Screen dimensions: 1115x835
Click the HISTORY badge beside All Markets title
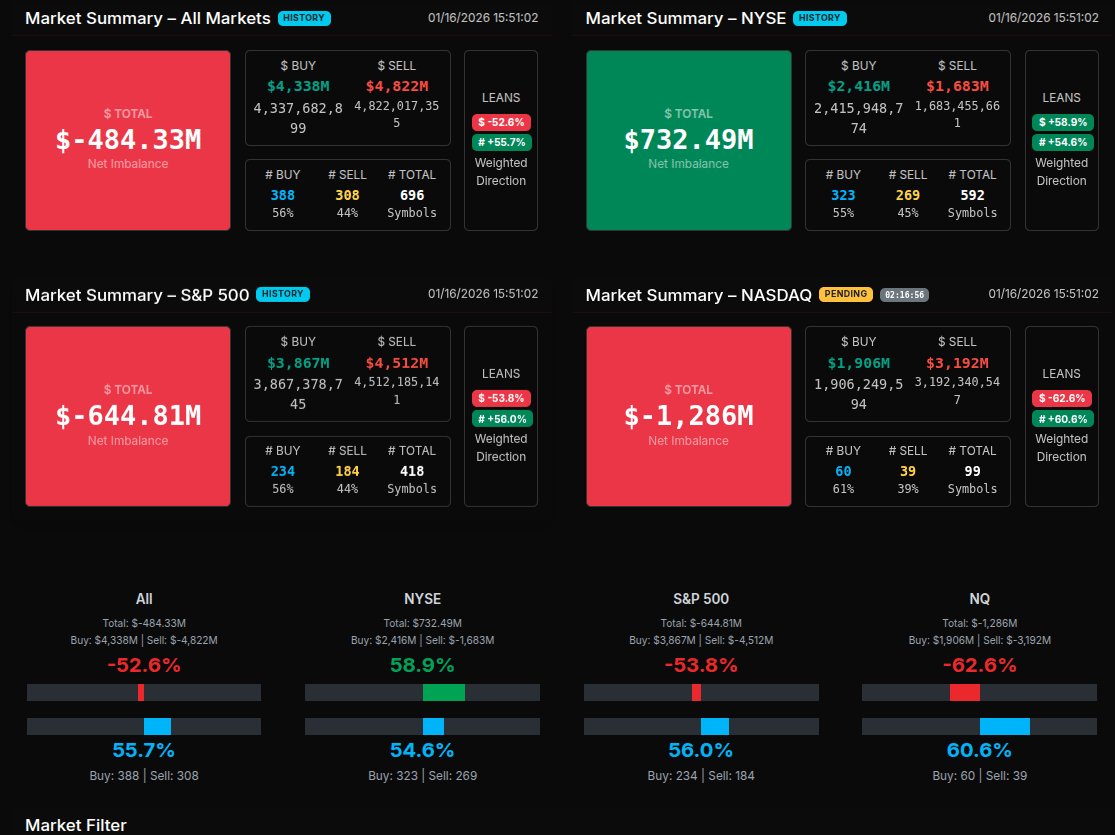[x=304, y=18]
